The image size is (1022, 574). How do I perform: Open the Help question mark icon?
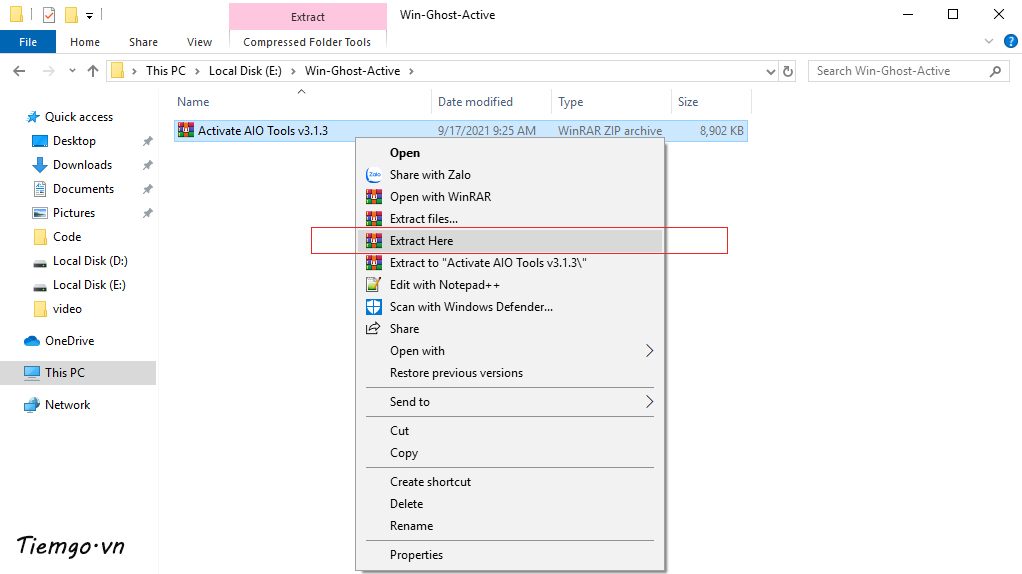pos(1006,42)
